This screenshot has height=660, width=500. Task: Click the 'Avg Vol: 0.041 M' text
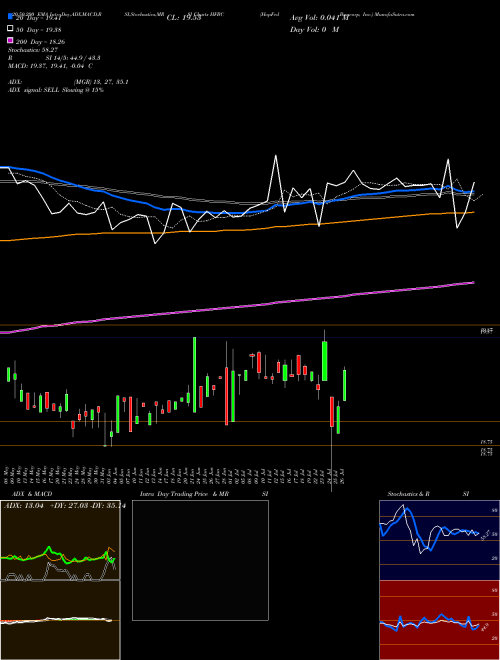pyautogui.click(x=319, y=18)
